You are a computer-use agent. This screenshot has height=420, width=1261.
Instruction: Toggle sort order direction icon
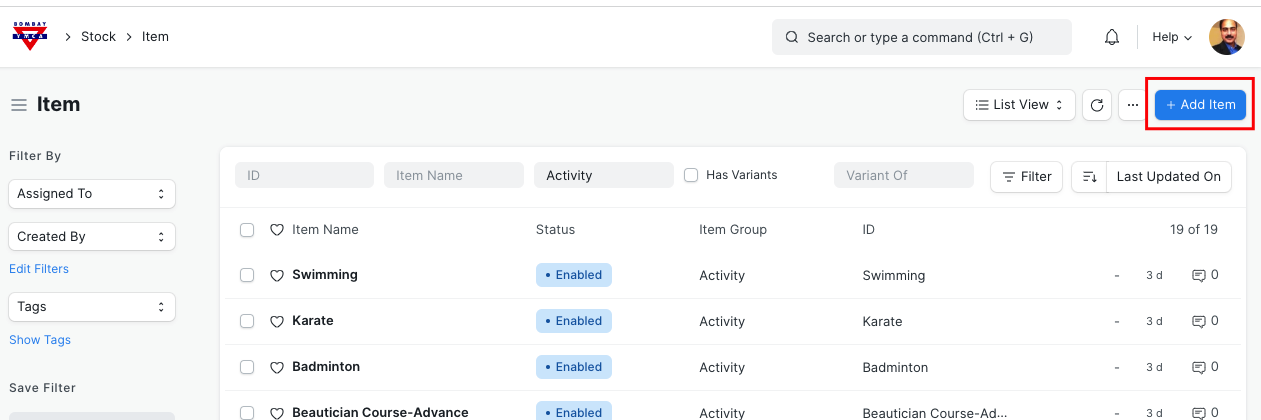click(1089, 176)
